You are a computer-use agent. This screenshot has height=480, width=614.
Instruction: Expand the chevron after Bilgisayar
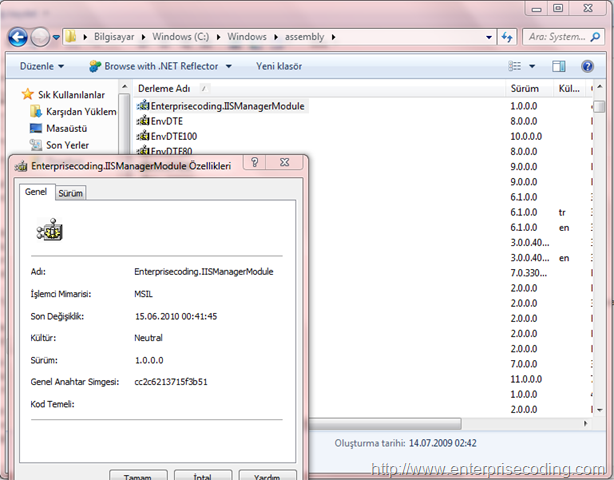point(144,37)
